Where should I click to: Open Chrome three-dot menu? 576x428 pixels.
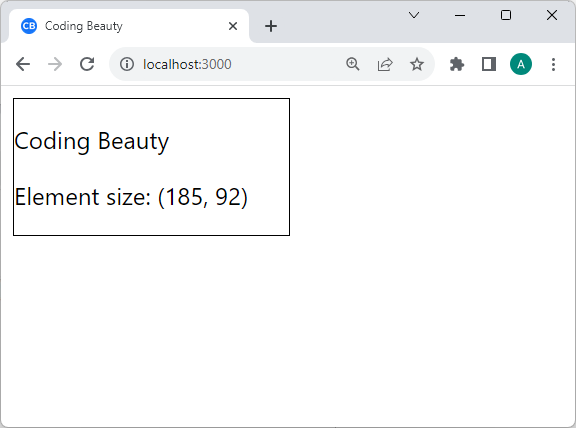coord(553,64)
